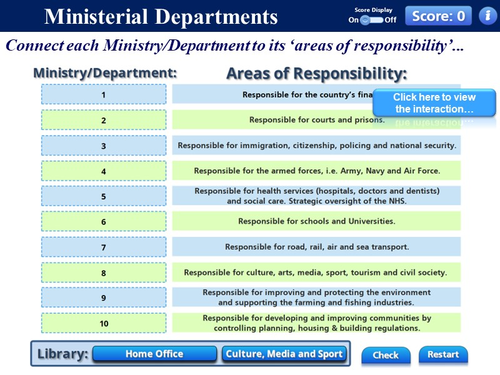
Task: Pick the drop slot numbered 8
Action: 104,273
